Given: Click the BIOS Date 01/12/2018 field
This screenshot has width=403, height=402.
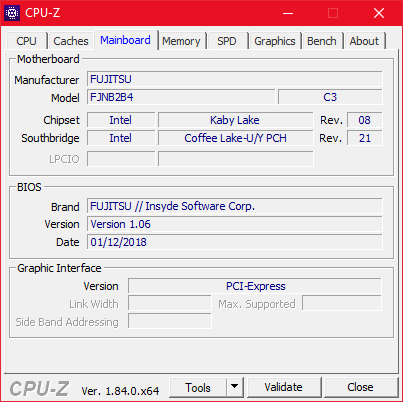Looking at the screenshot, I should point(235,242).
